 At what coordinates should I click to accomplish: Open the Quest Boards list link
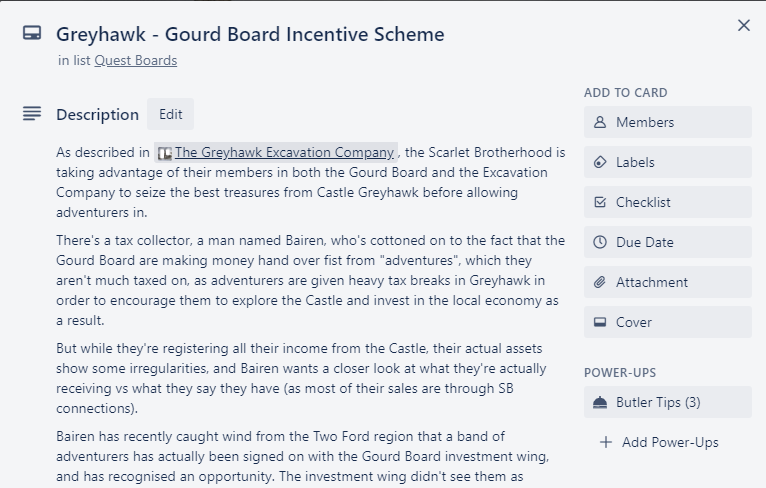[x=136, y=61]
